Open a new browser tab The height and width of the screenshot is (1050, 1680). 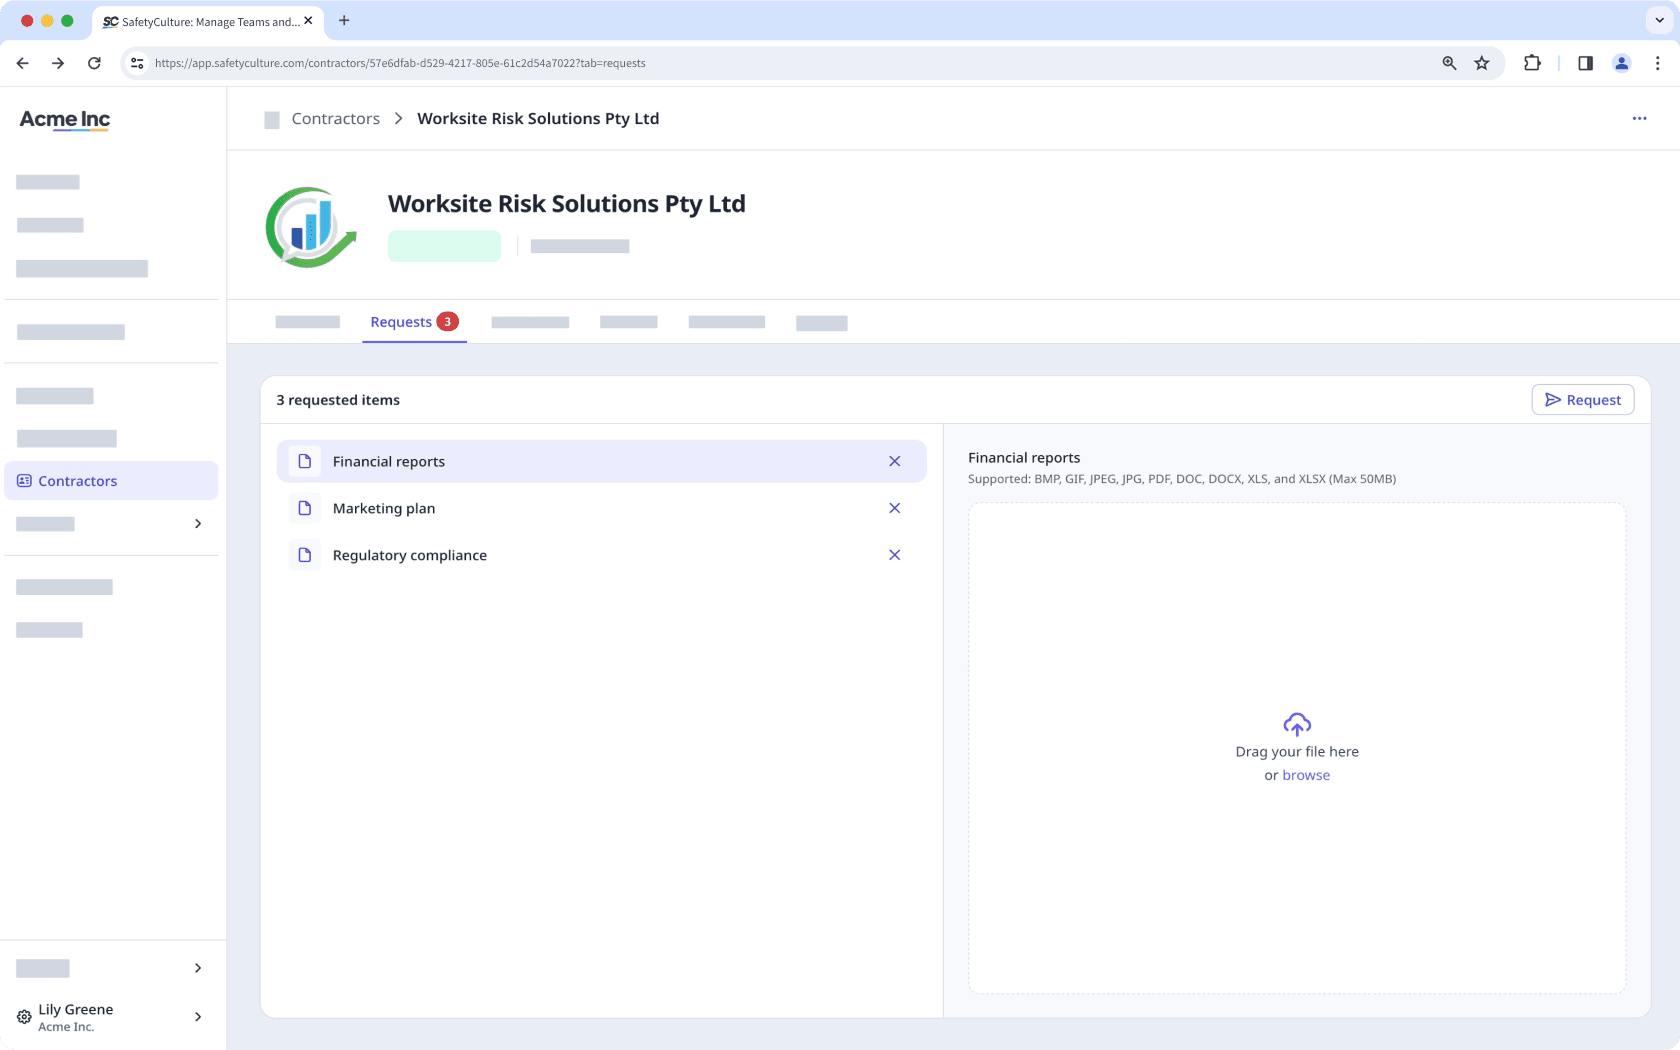[x=344, y=21]
